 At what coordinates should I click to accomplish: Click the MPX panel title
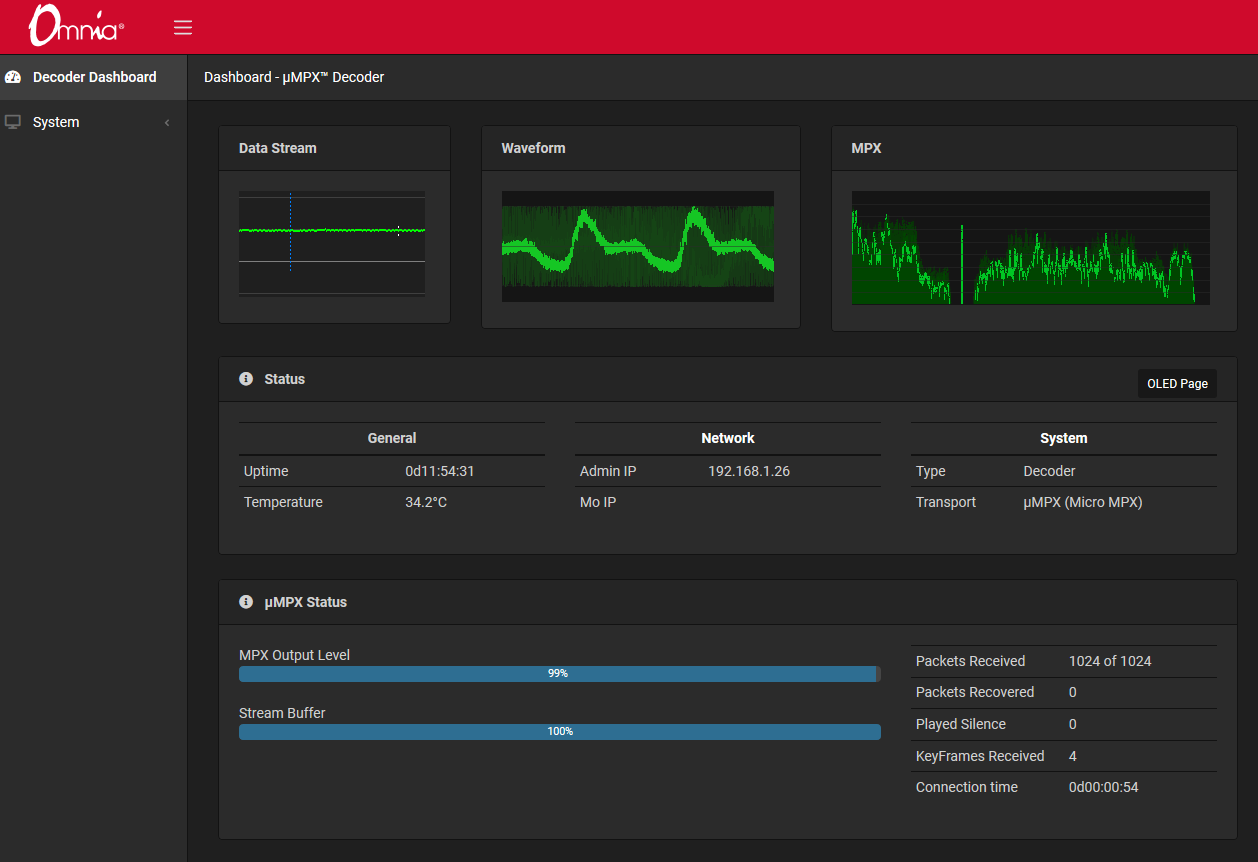click(866, 148)
